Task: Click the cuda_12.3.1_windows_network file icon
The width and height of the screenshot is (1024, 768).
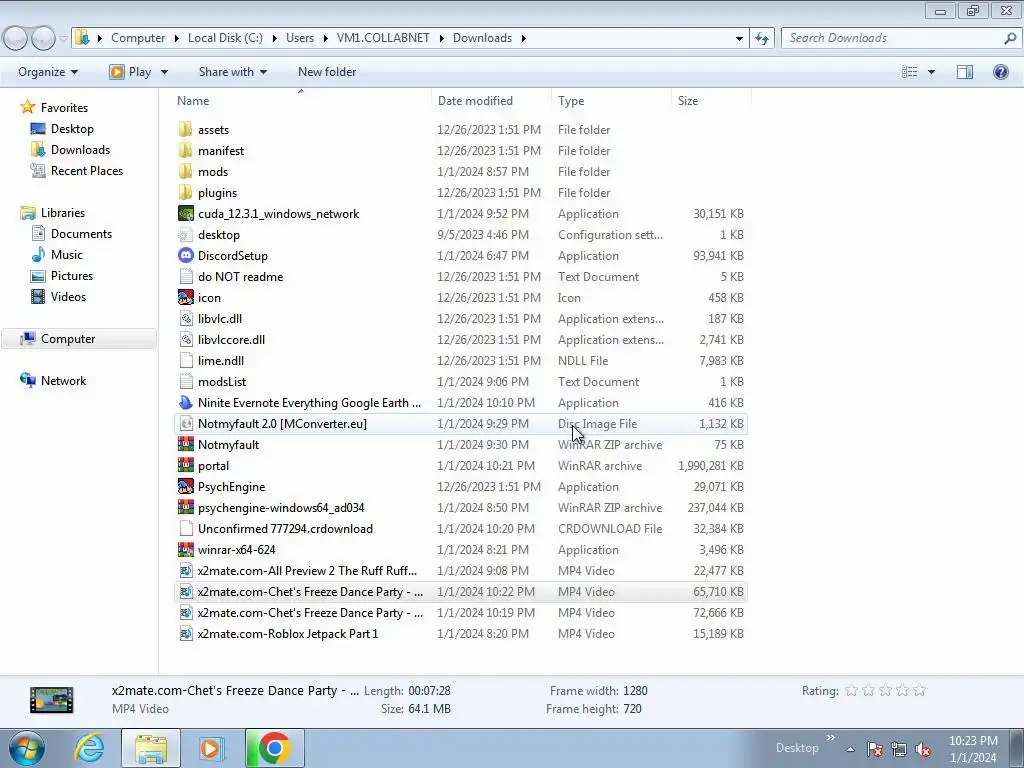Action: pyautogui.click(x=185, y=214)
